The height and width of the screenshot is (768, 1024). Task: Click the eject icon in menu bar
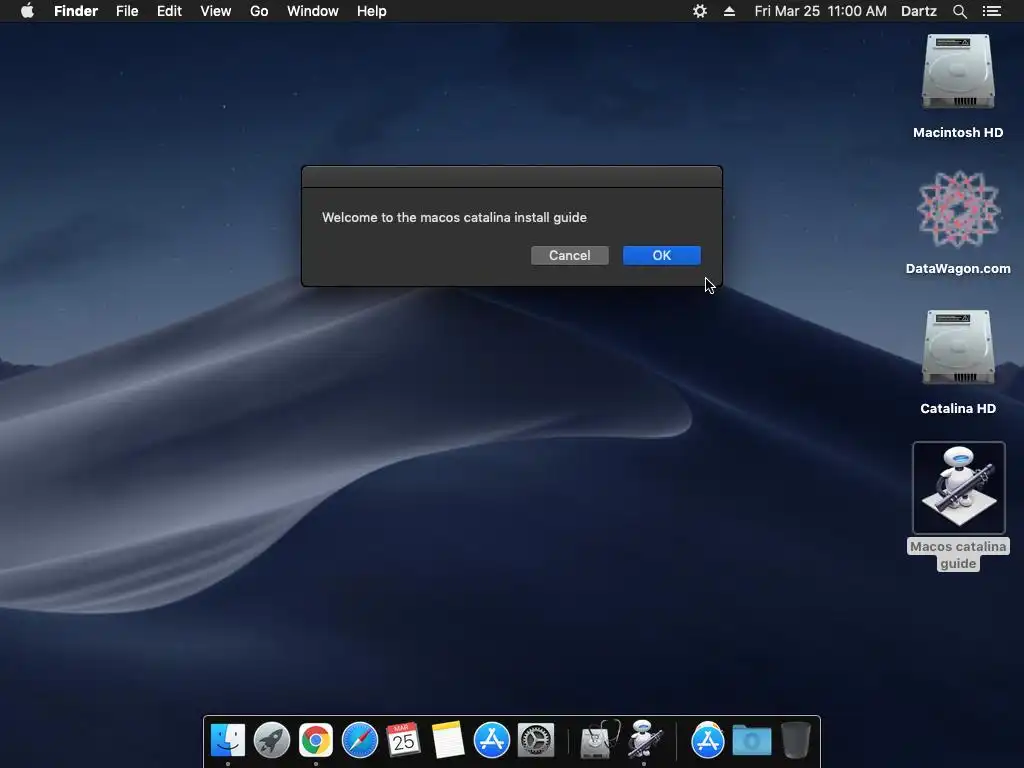click(729, 11)
